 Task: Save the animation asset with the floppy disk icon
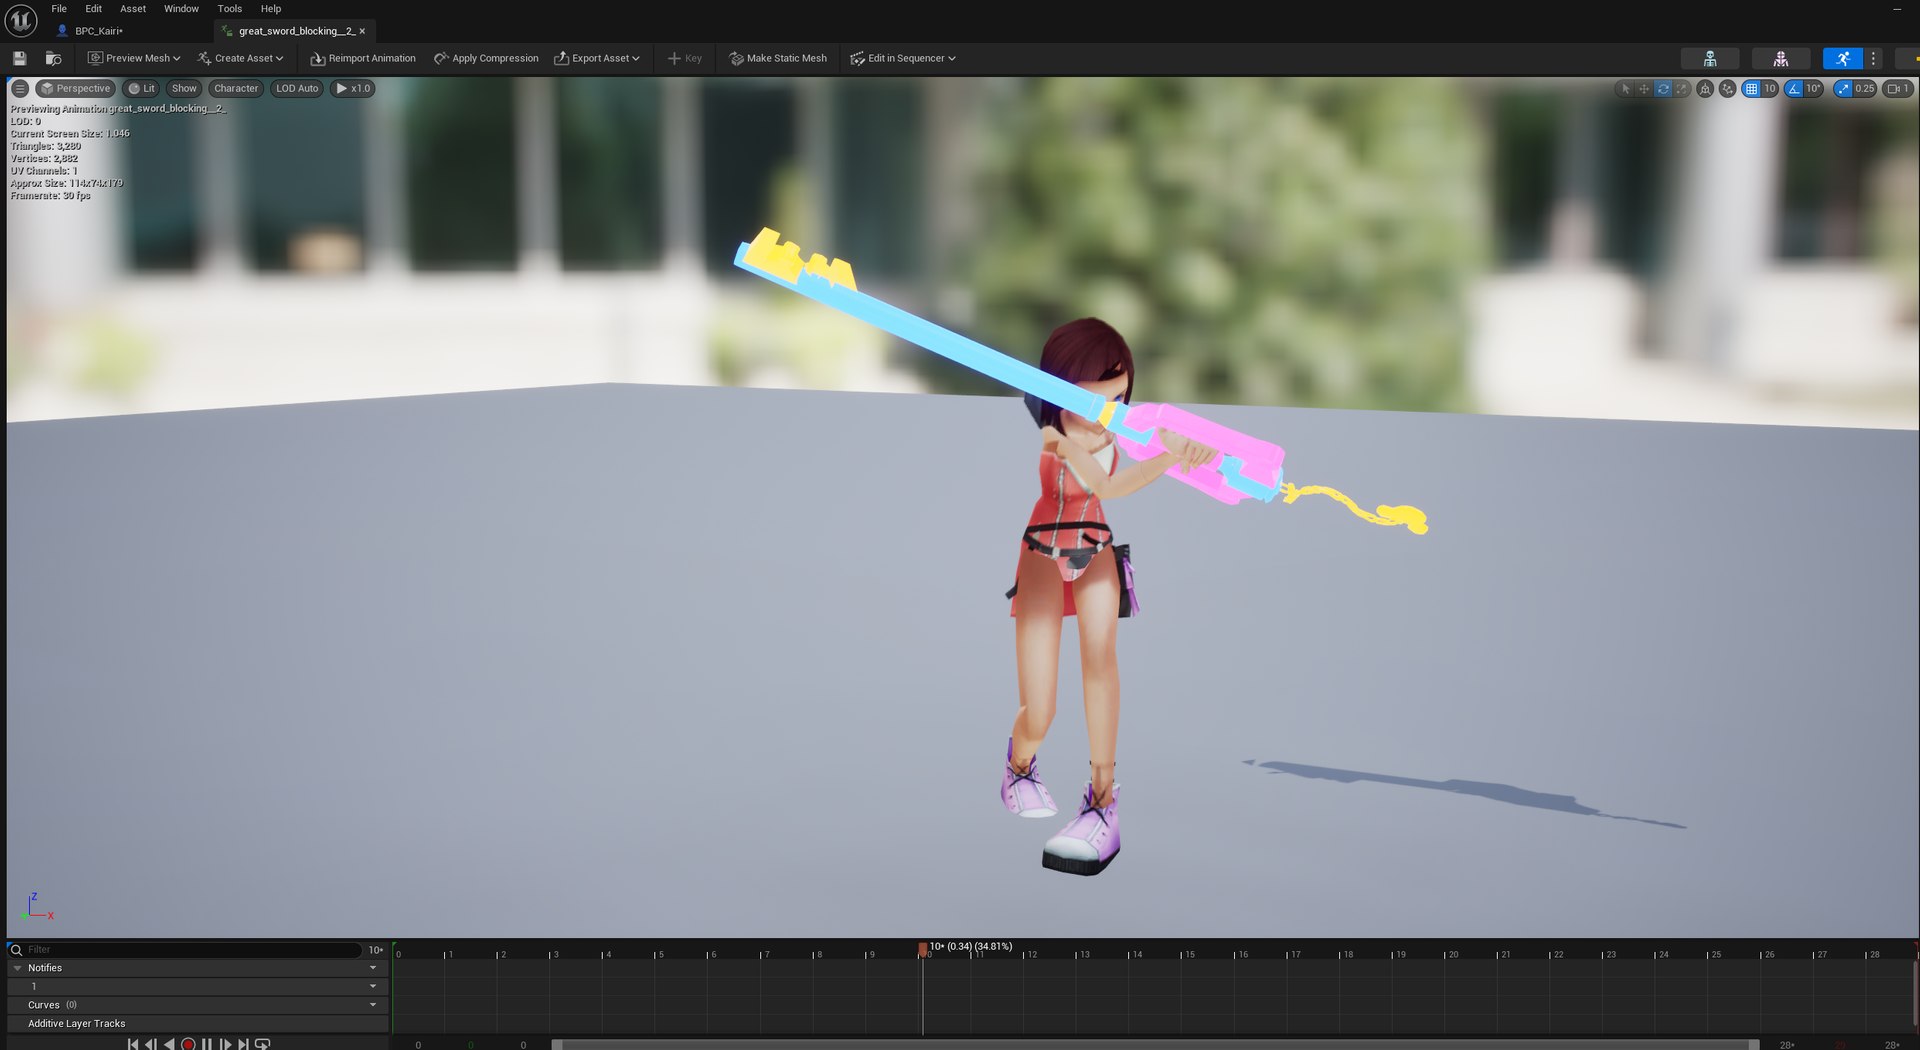point(19,58)
